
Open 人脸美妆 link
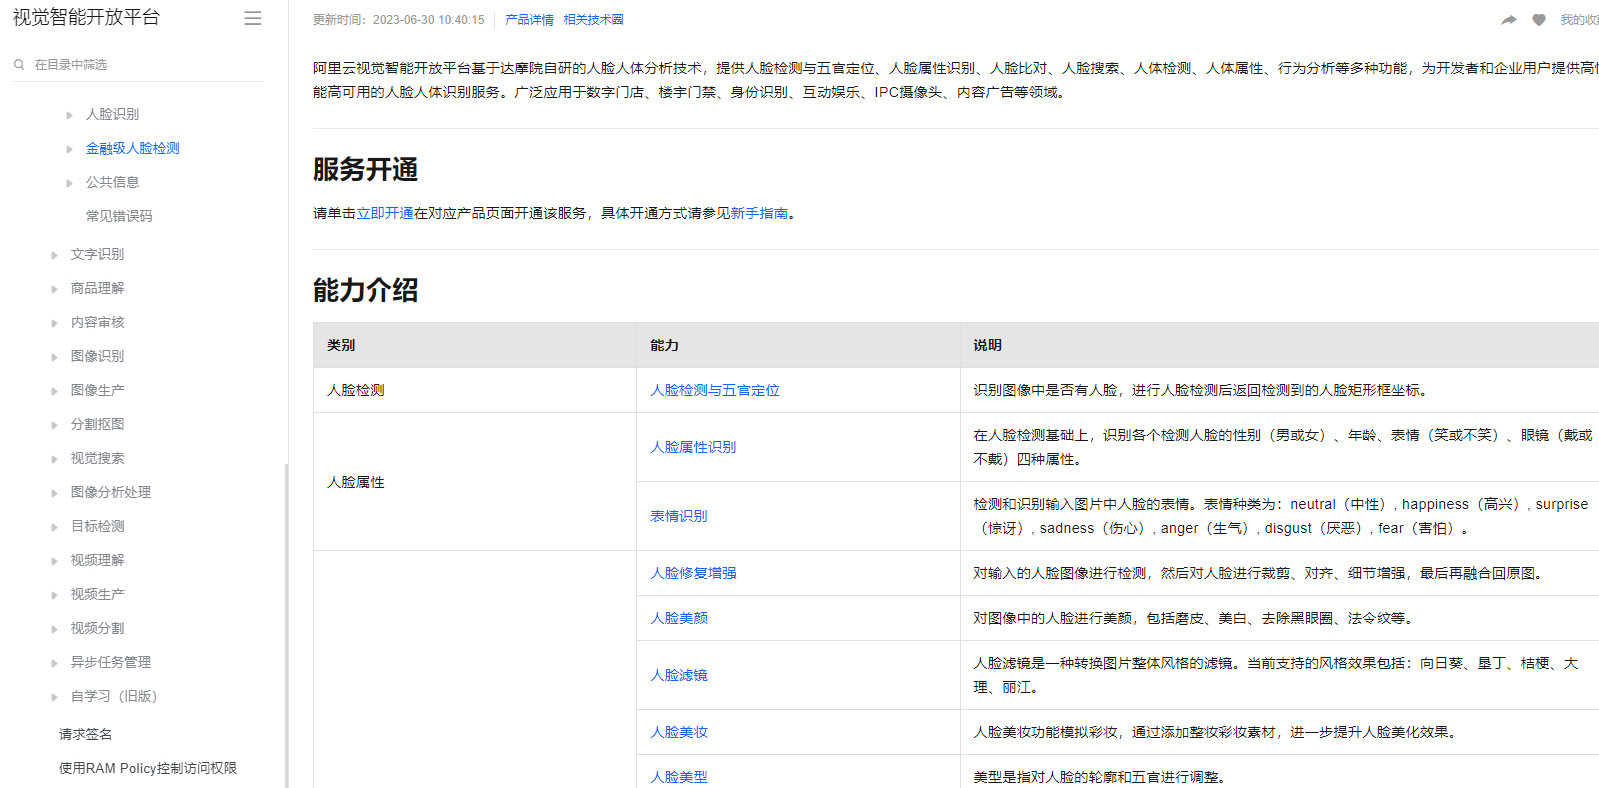[679, 732]
